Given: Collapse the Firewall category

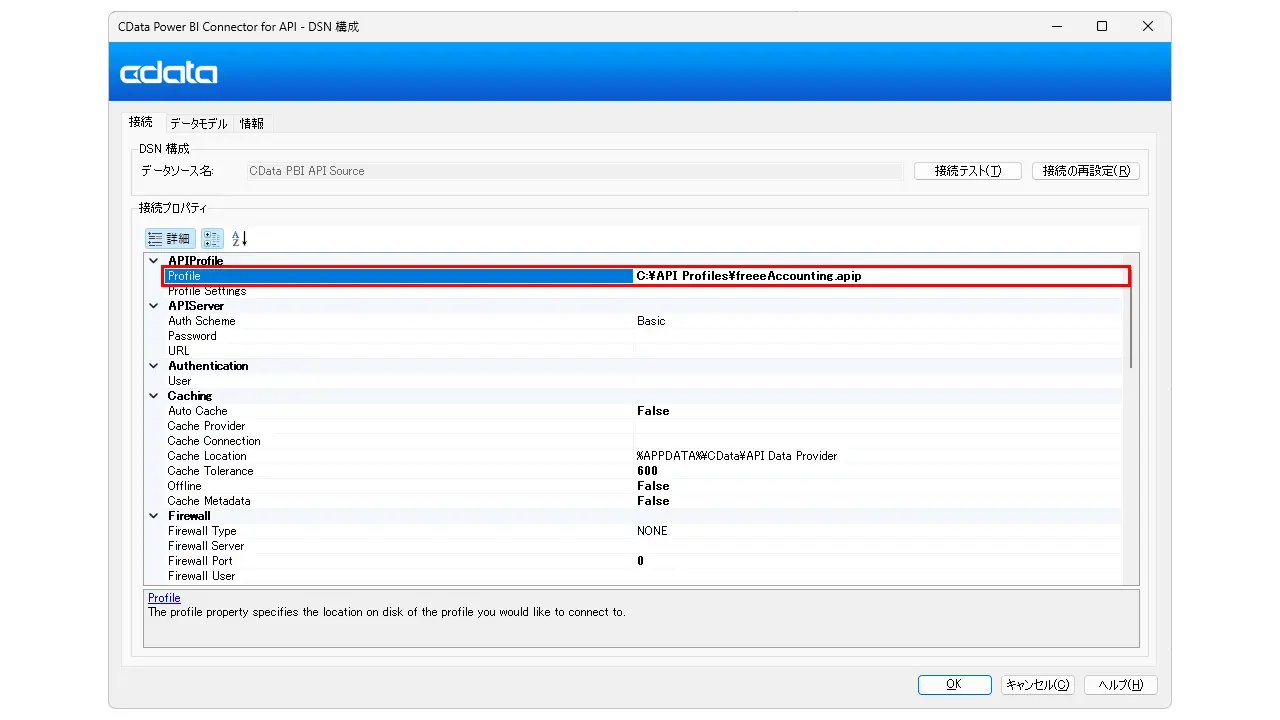Looking at the screenshot, I should [x=154, y=516].
